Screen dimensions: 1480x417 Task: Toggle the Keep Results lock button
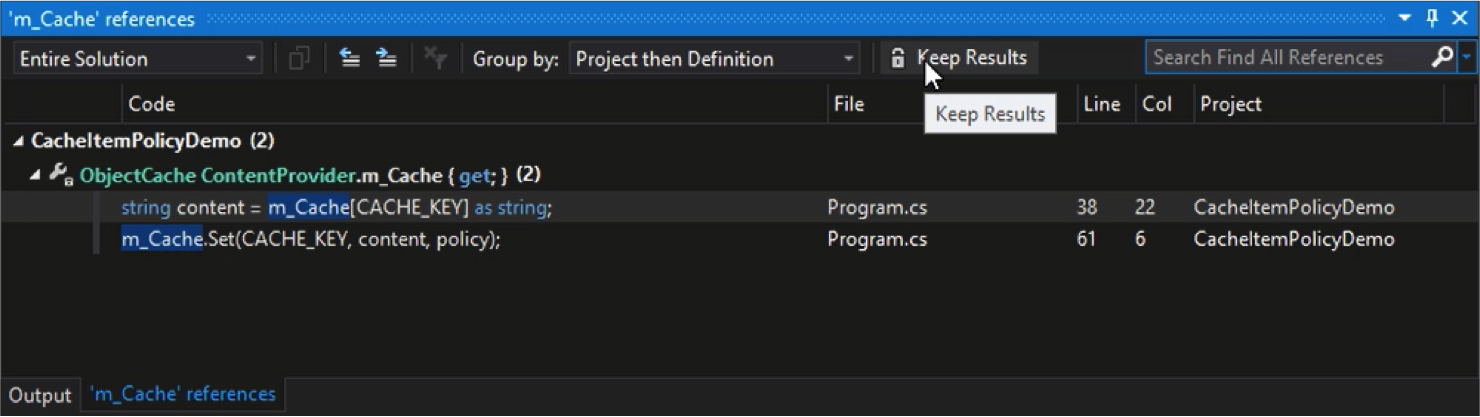click(959, 58)
